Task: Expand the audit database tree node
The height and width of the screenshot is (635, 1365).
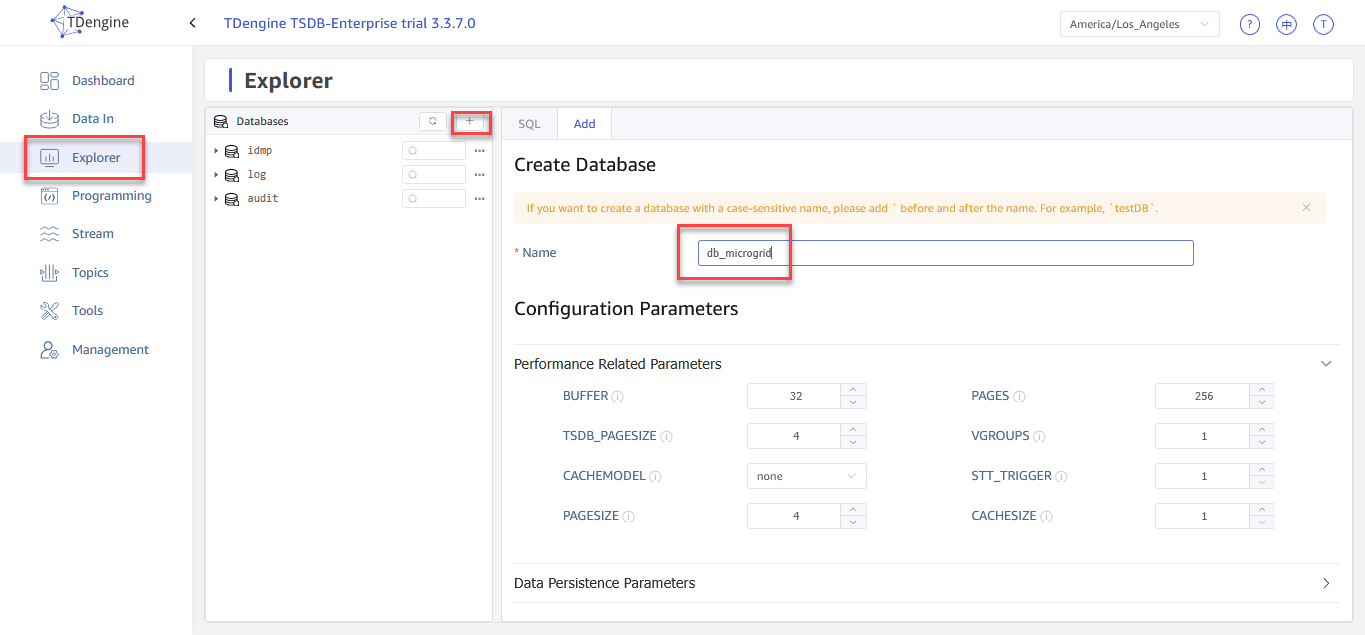Action: tap(217, 199)
